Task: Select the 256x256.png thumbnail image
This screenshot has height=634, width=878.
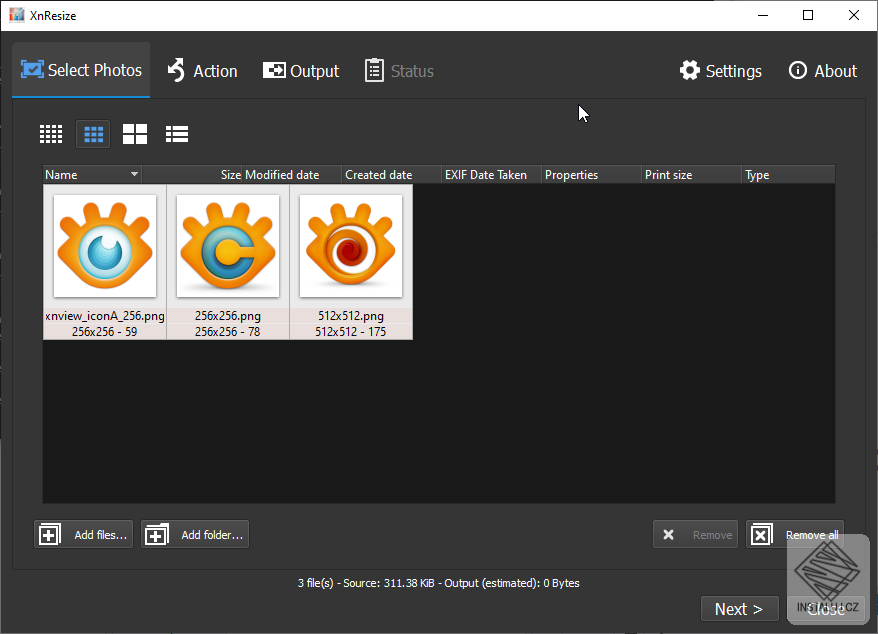Action: point(228,246)
